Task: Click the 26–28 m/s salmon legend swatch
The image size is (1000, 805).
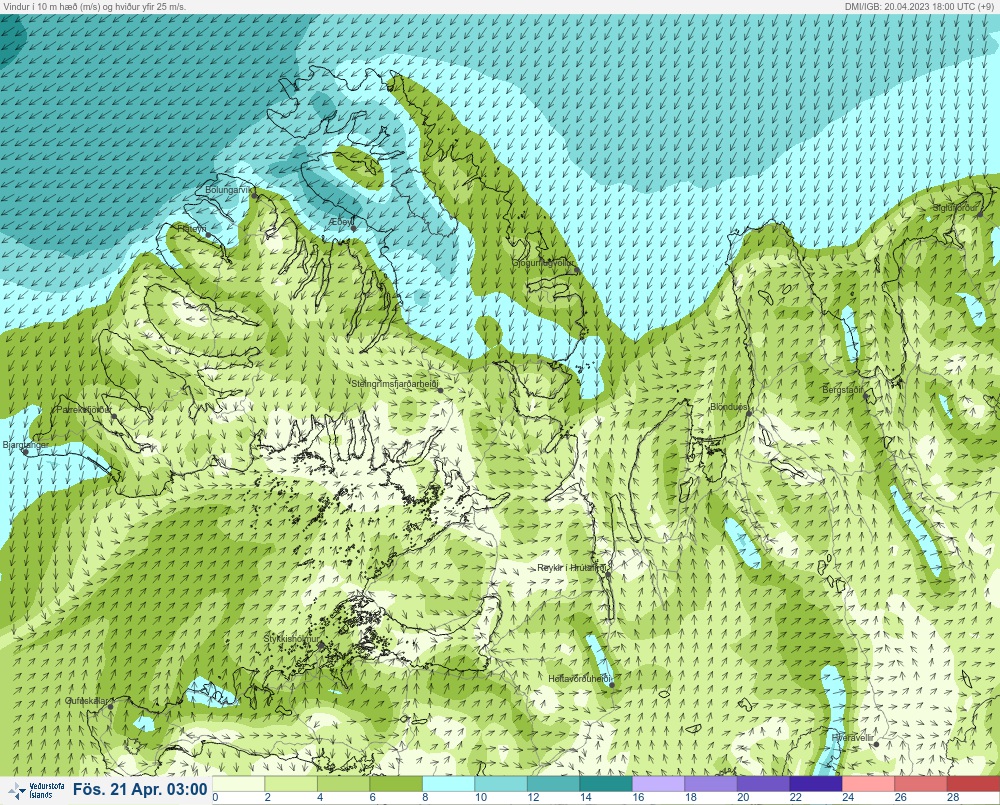Action: [x=922, y=783]
